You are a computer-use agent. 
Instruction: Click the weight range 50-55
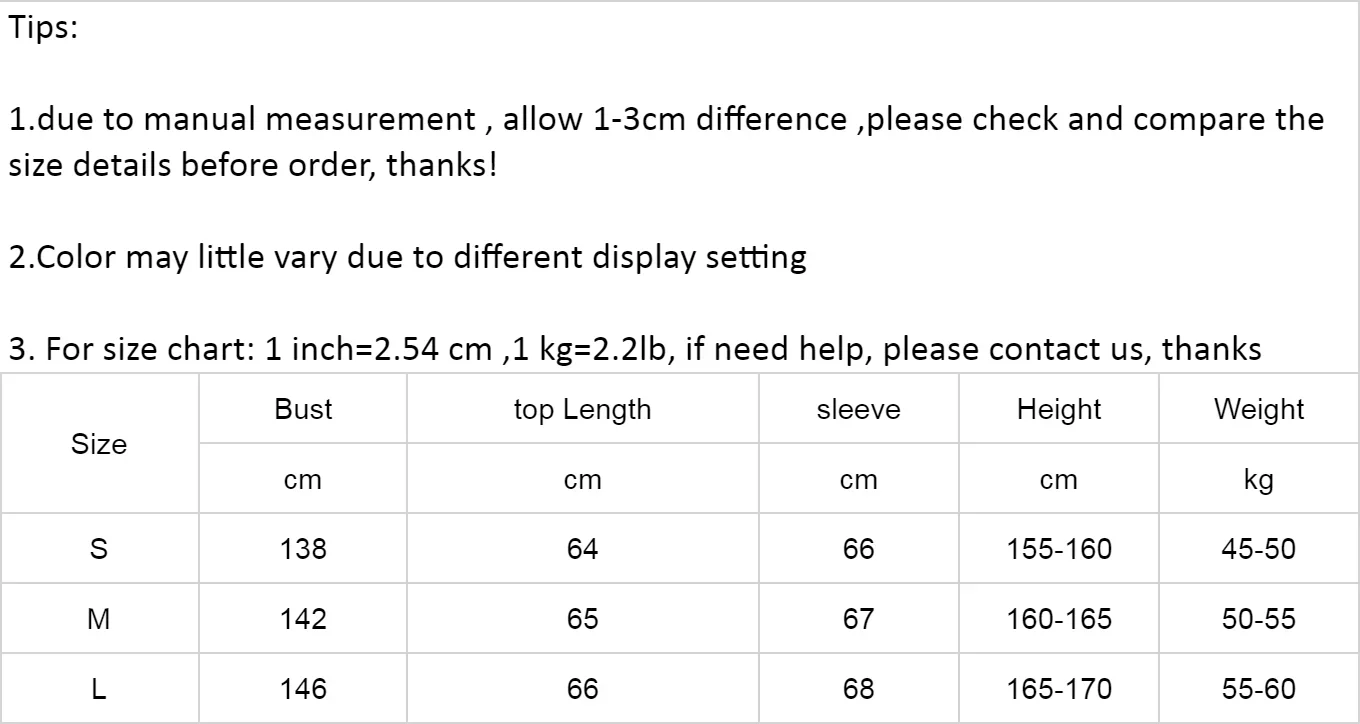pyautogui.click(x=1259, y=619)
